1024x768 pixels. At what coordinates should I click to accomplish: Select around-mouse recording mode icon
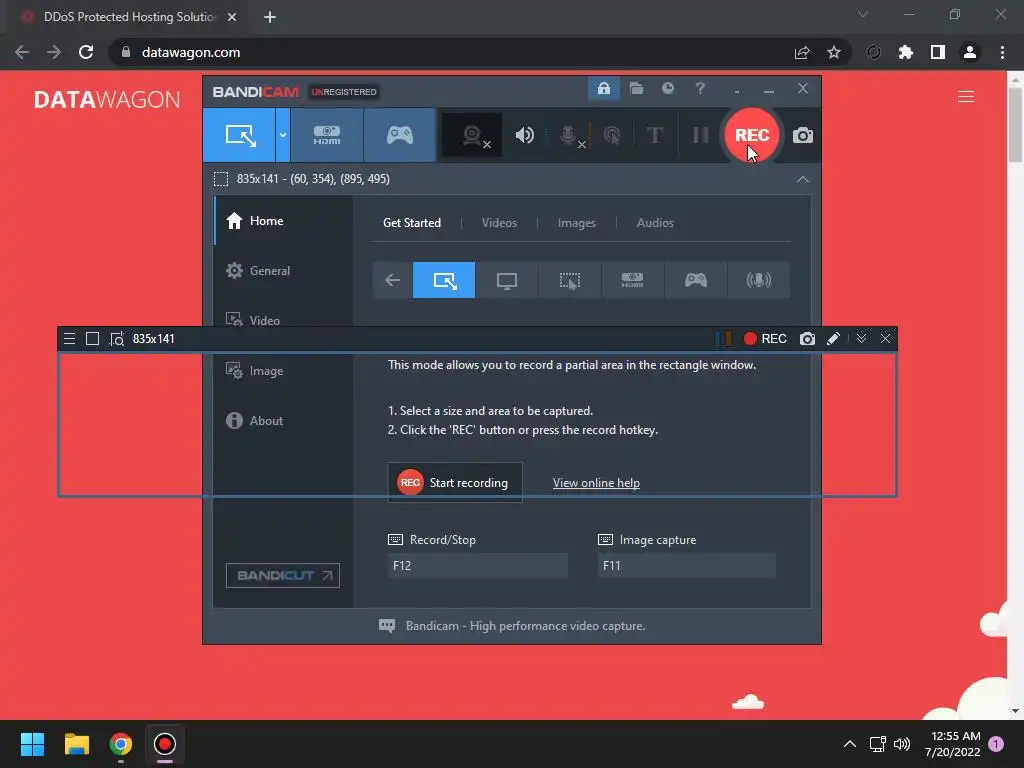click(x=569, y=280)
